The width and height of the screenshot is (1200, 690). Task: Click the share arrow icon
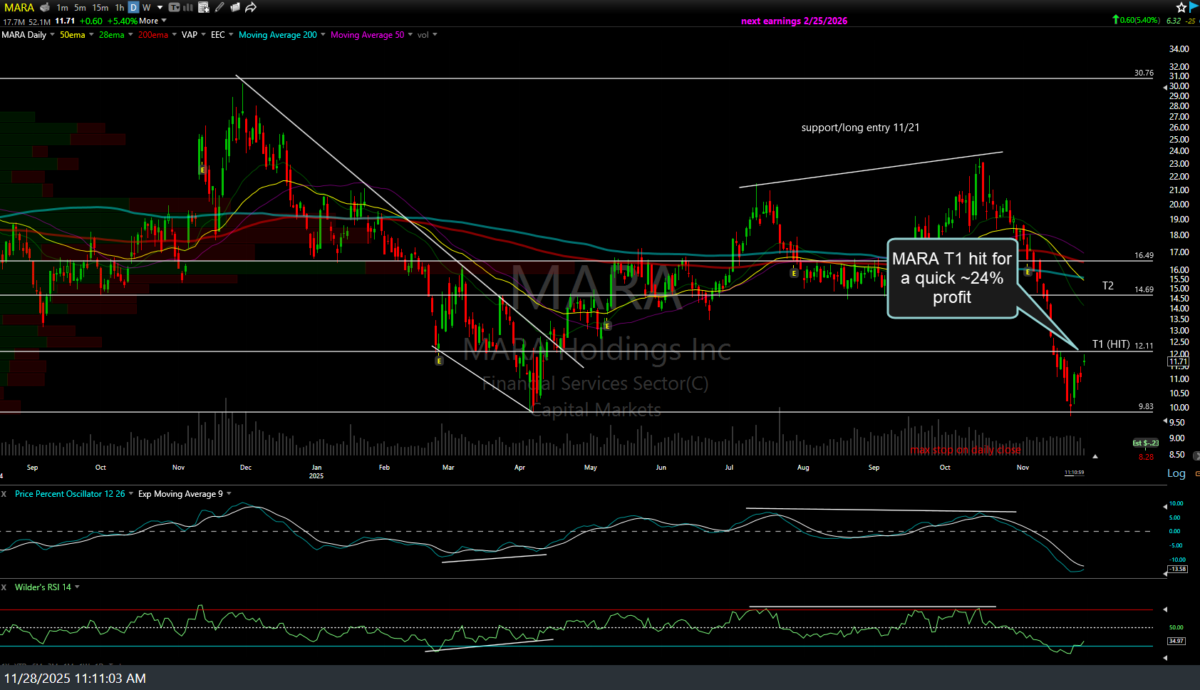click(x=250, y=7)
